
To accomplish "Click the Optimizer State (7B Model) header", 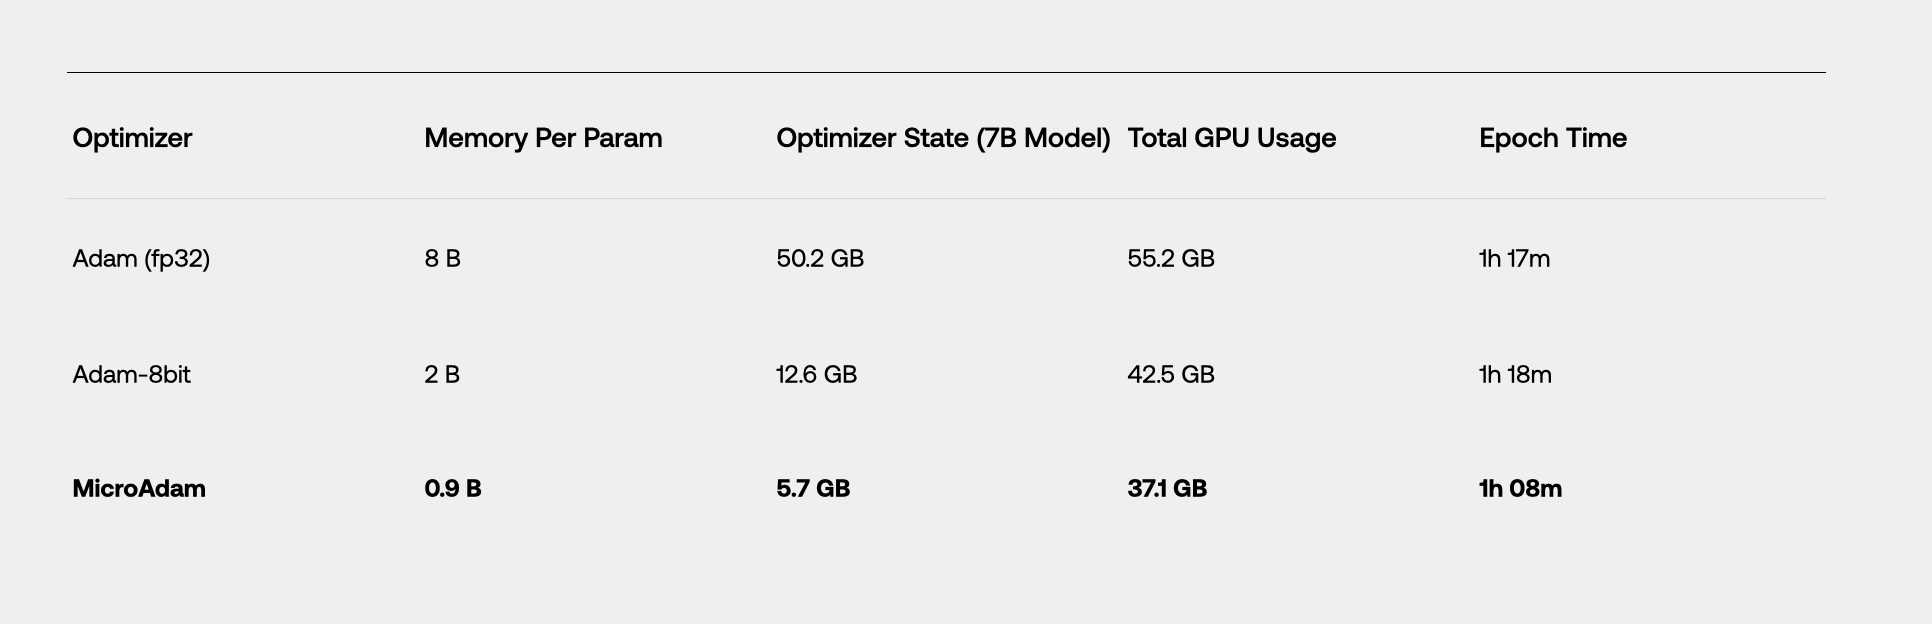I will coord(943,138).
